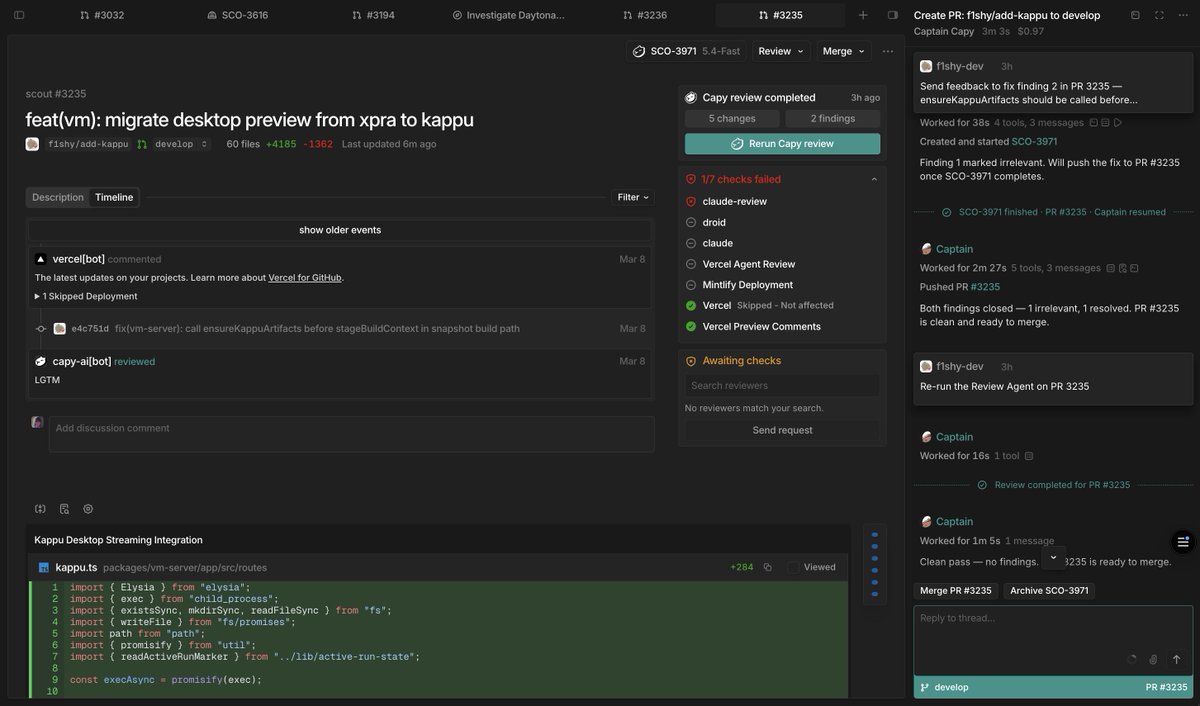Open the floating list menu icon
The image size is (1200, 706).
click(1183, 542)
